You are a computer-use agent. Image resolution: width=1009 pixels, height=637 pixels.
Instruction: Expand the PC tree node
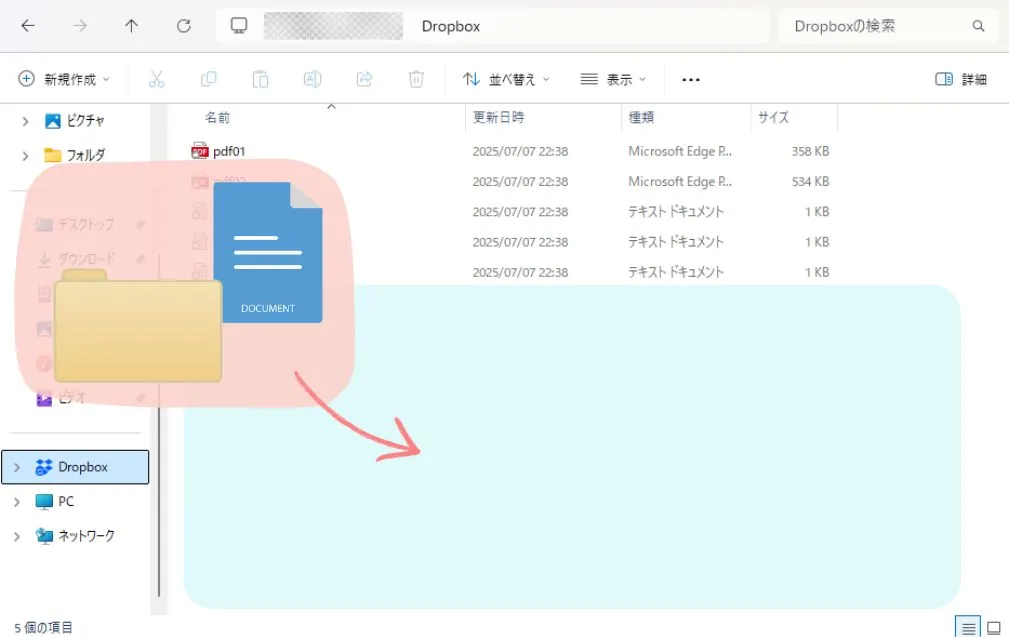coord(17,501)
